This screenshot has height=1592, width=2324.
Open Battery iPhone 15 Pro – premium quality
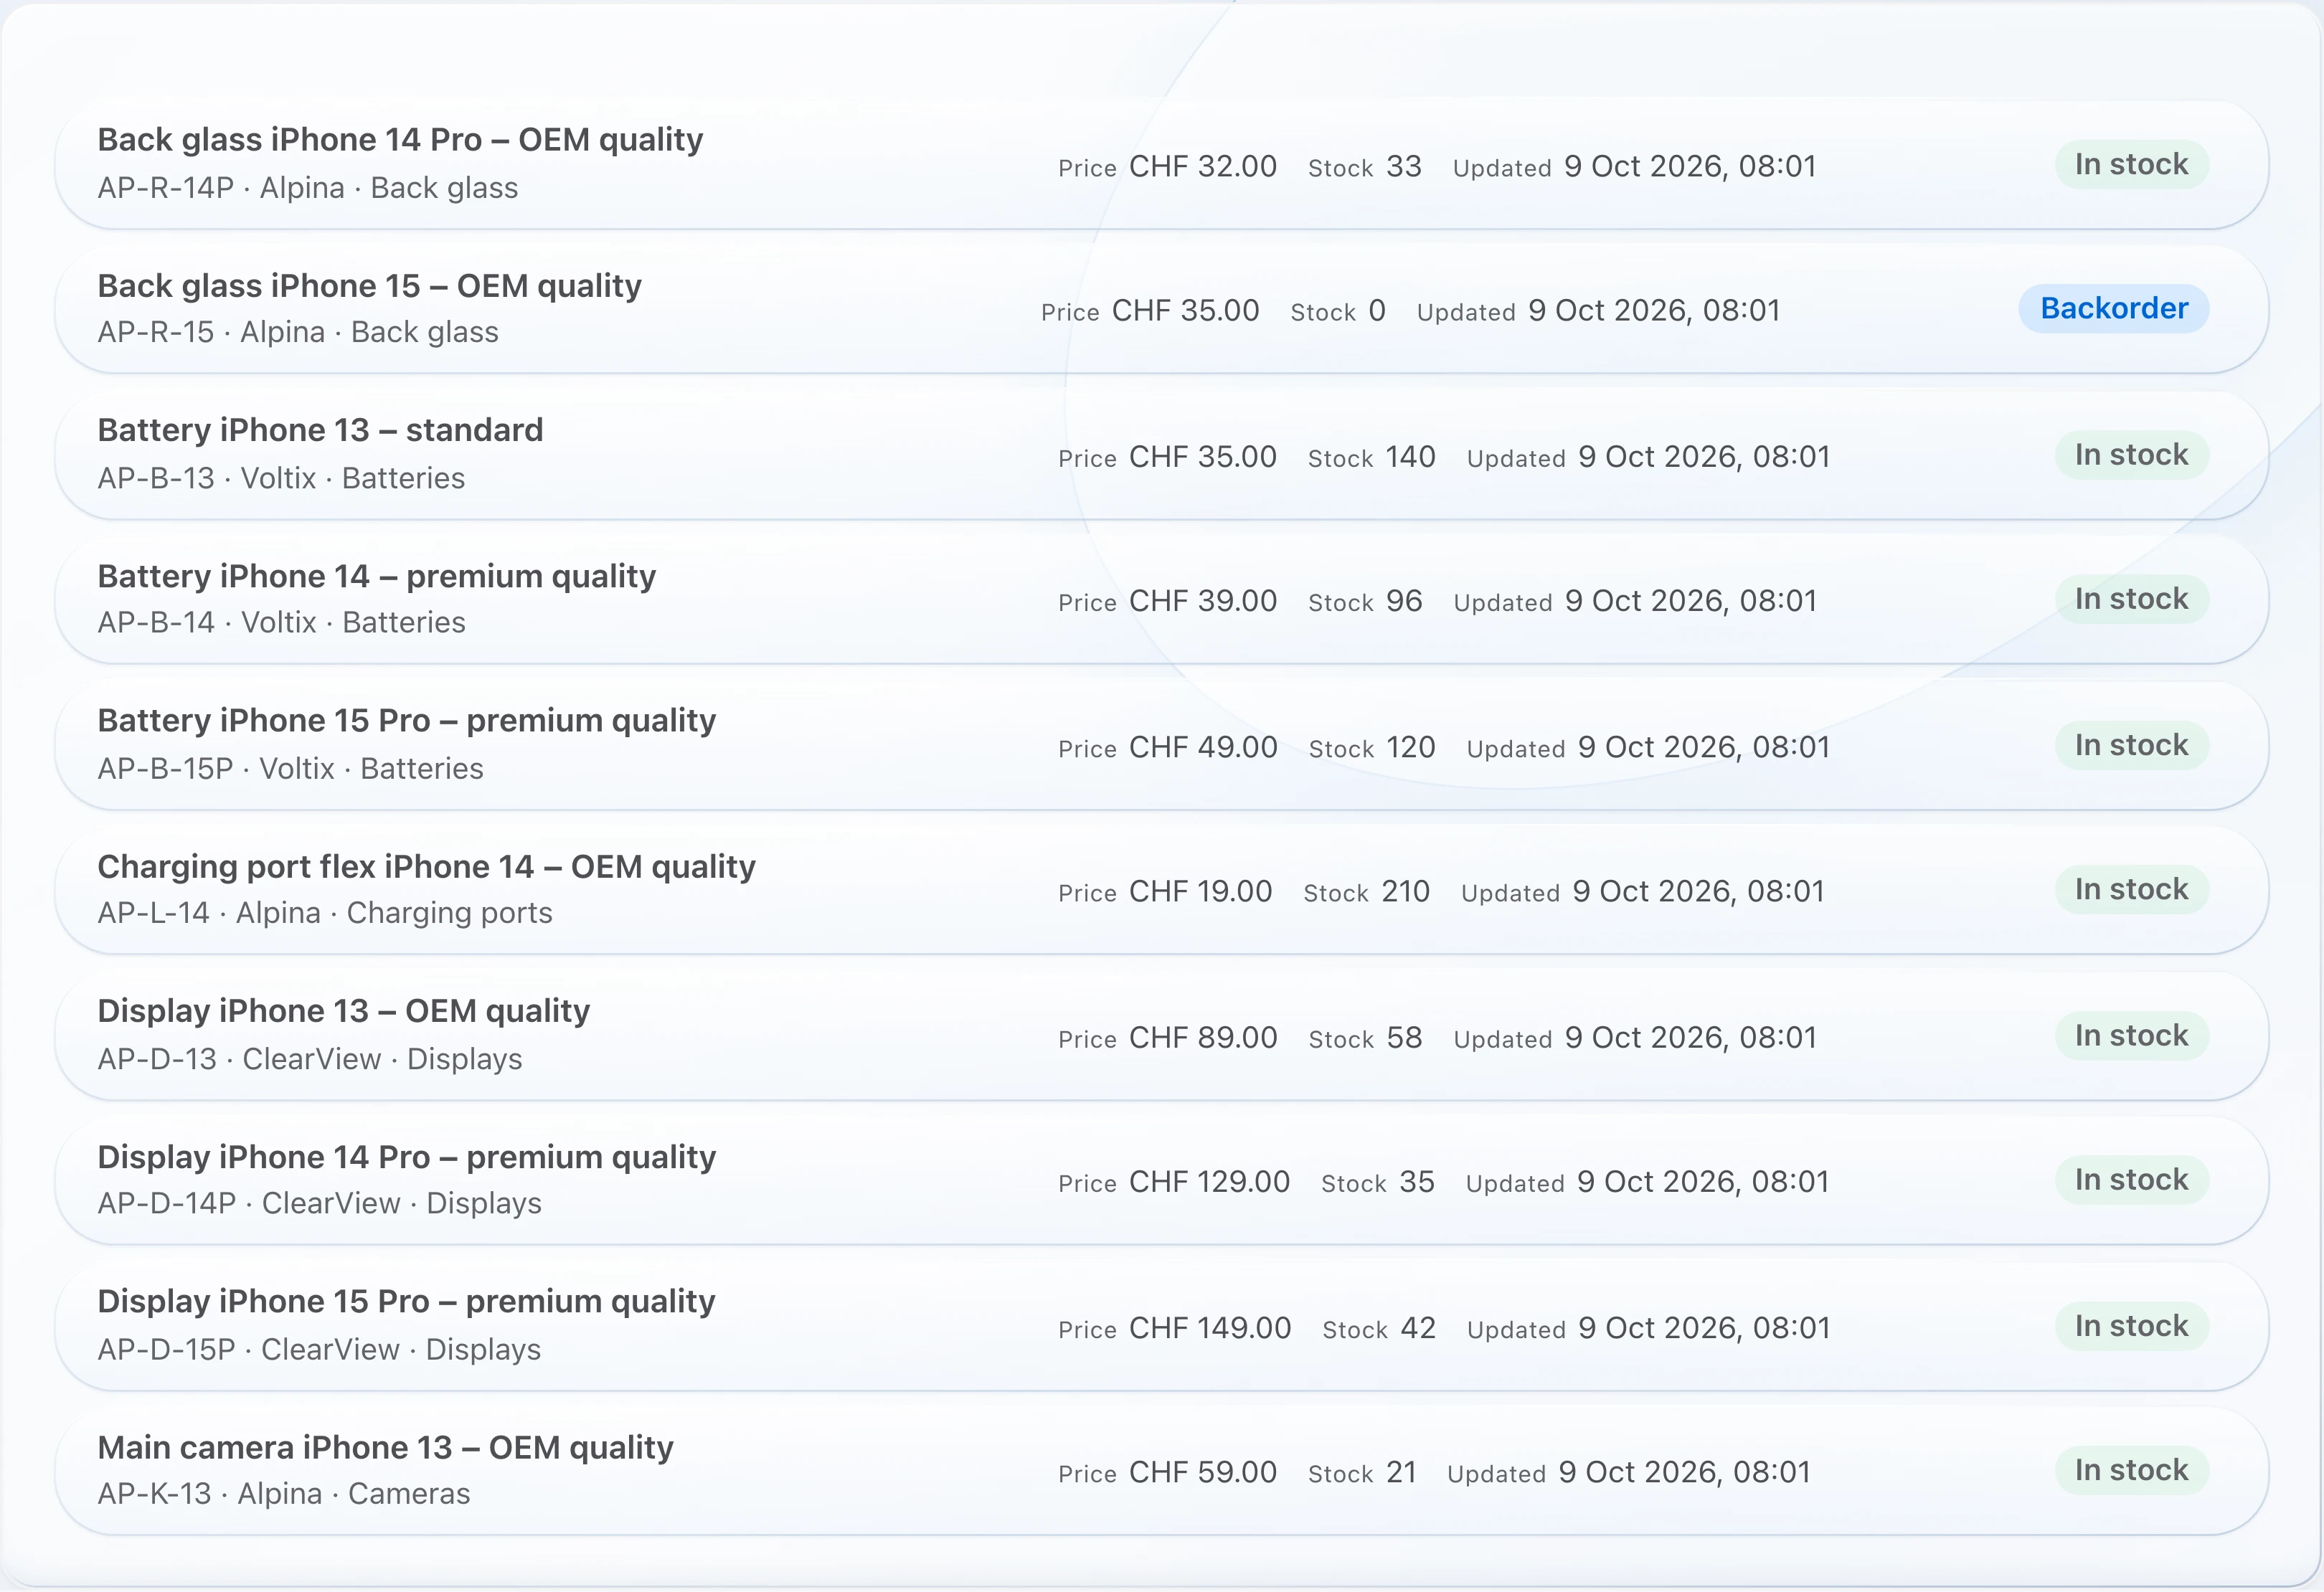tap(406, 721)
